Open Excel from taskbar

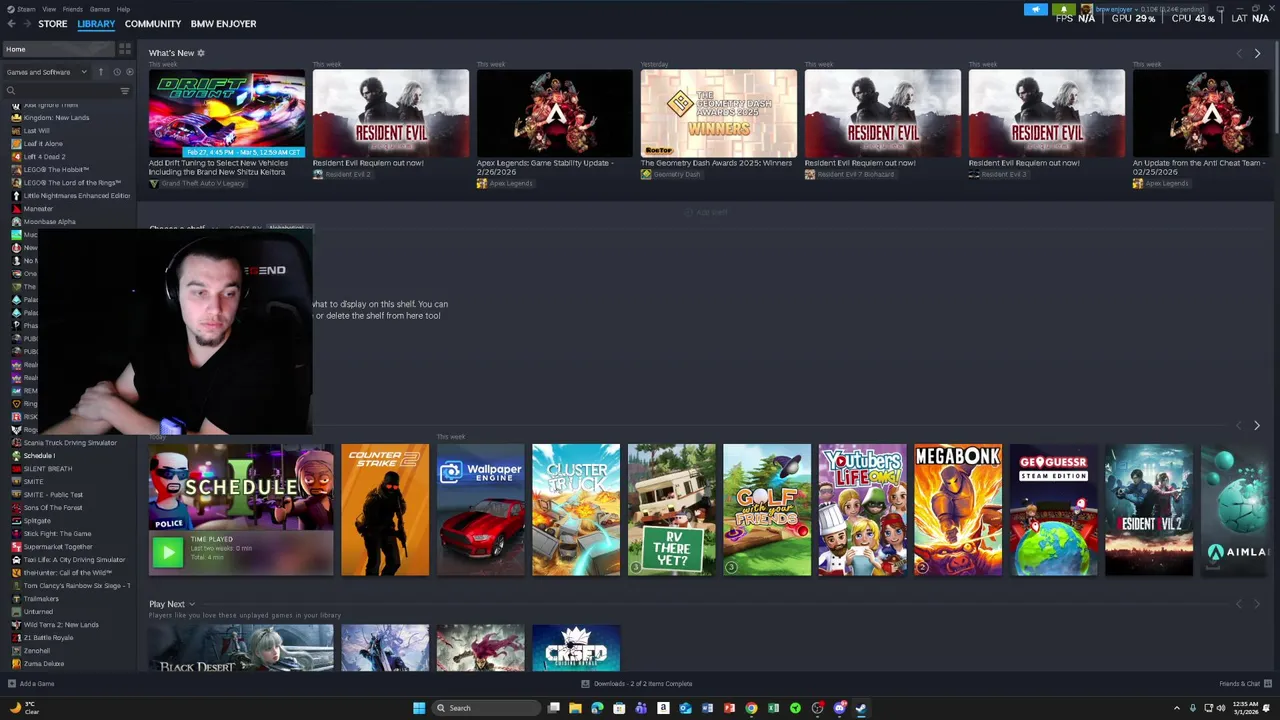click(x=773, y=708)
